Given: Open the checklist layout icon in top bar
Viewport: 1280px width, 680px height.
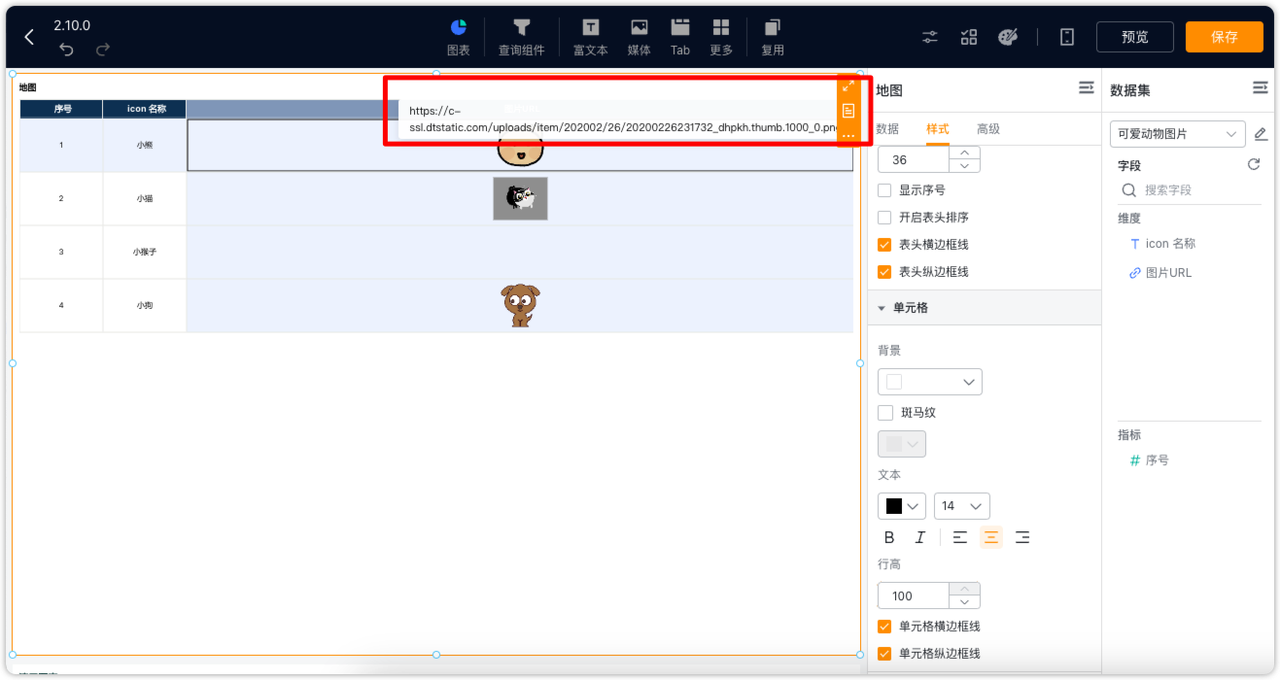Looking at the screenshot, I should click(969, 37).
